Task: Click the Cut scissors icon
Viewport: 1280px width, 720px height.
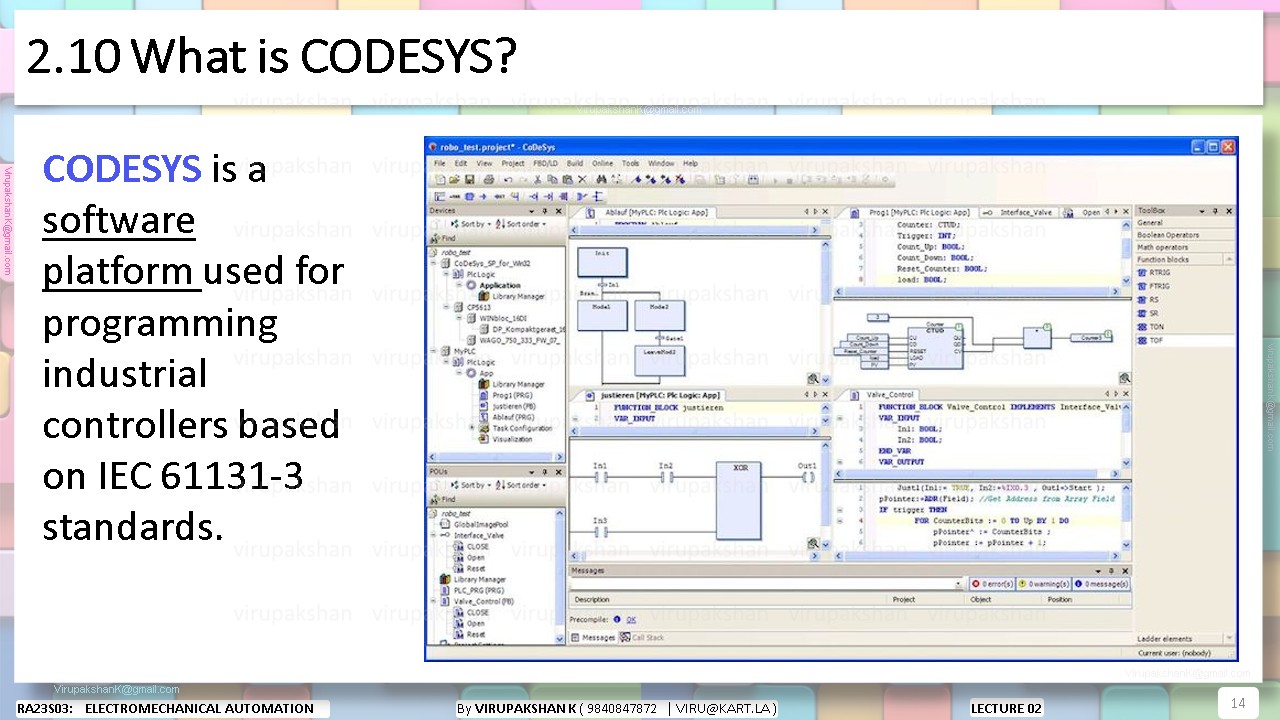Action: coord(538,179)
